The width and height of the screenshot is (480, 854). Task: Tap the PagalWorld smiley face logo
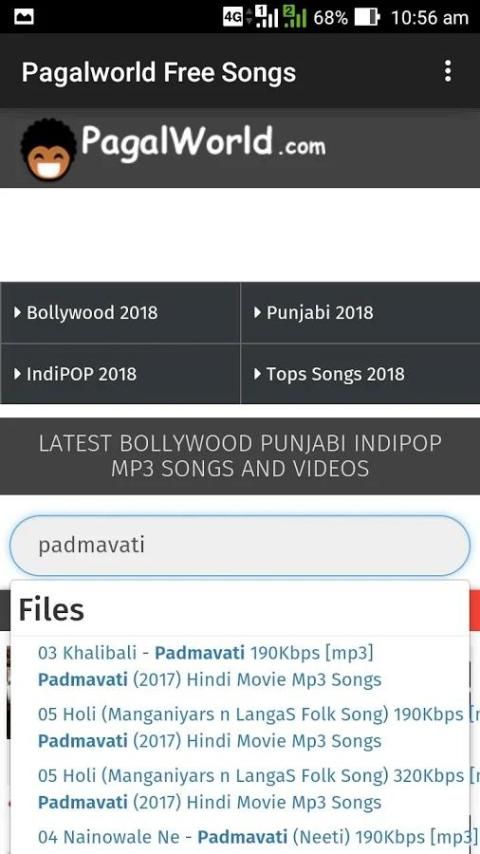pyautogui.click(x=48, y=150)
